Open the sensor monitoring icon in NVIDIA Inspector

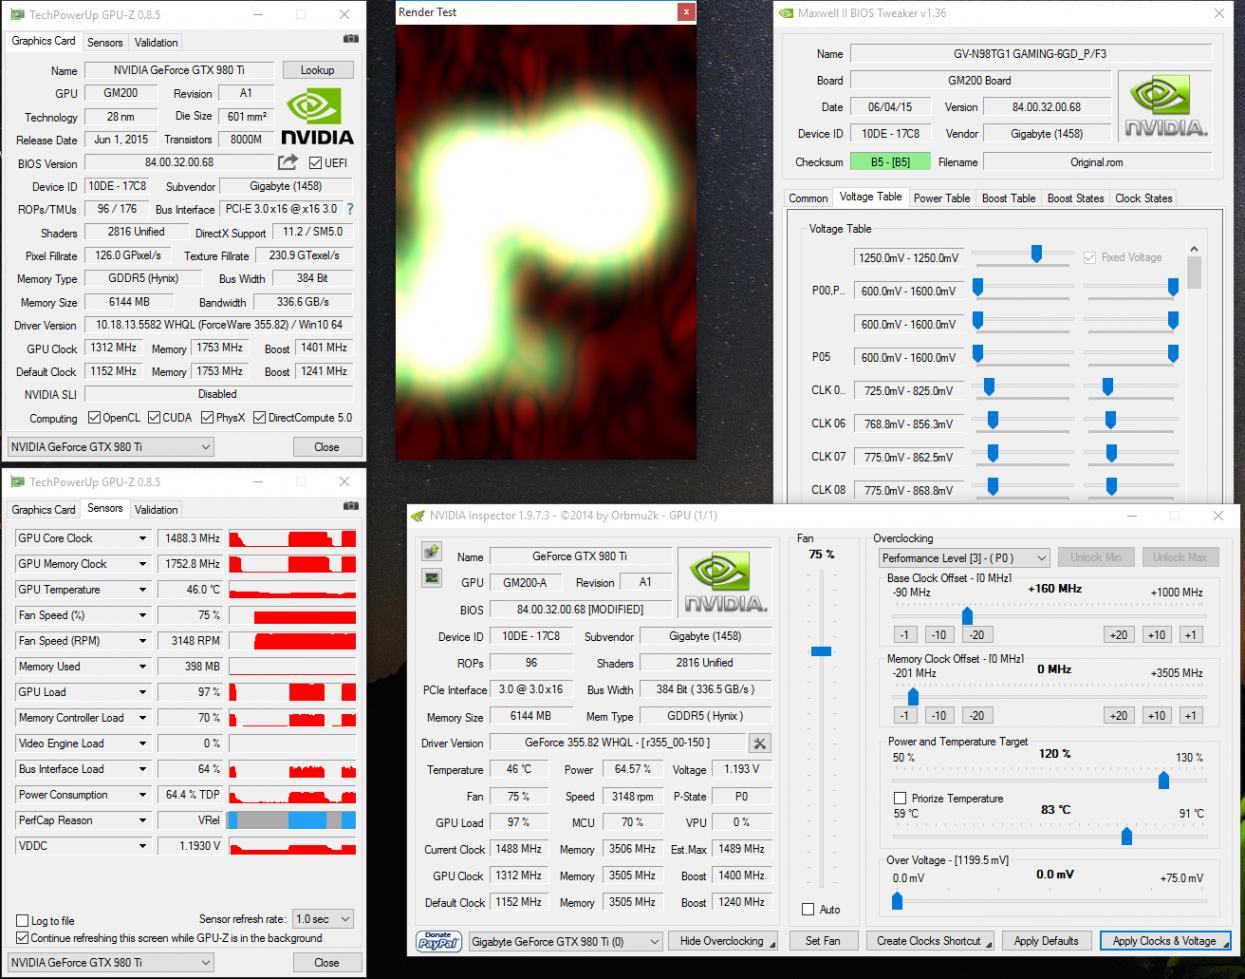(432, 577)
